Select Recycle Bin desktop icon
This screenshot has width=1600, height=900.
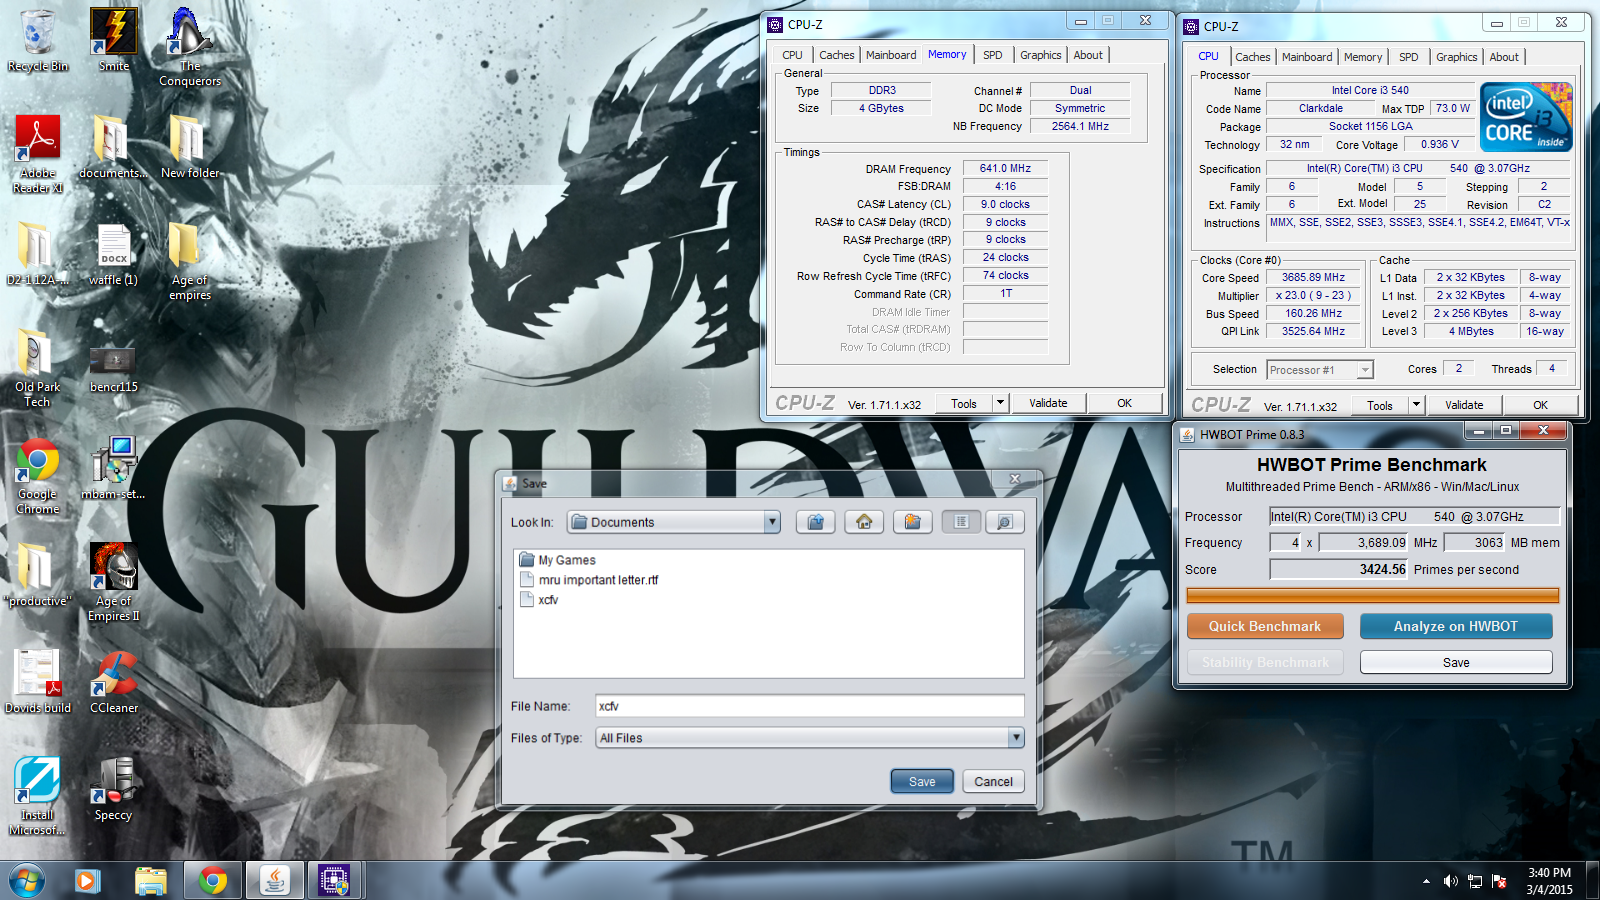coord(38,41)
